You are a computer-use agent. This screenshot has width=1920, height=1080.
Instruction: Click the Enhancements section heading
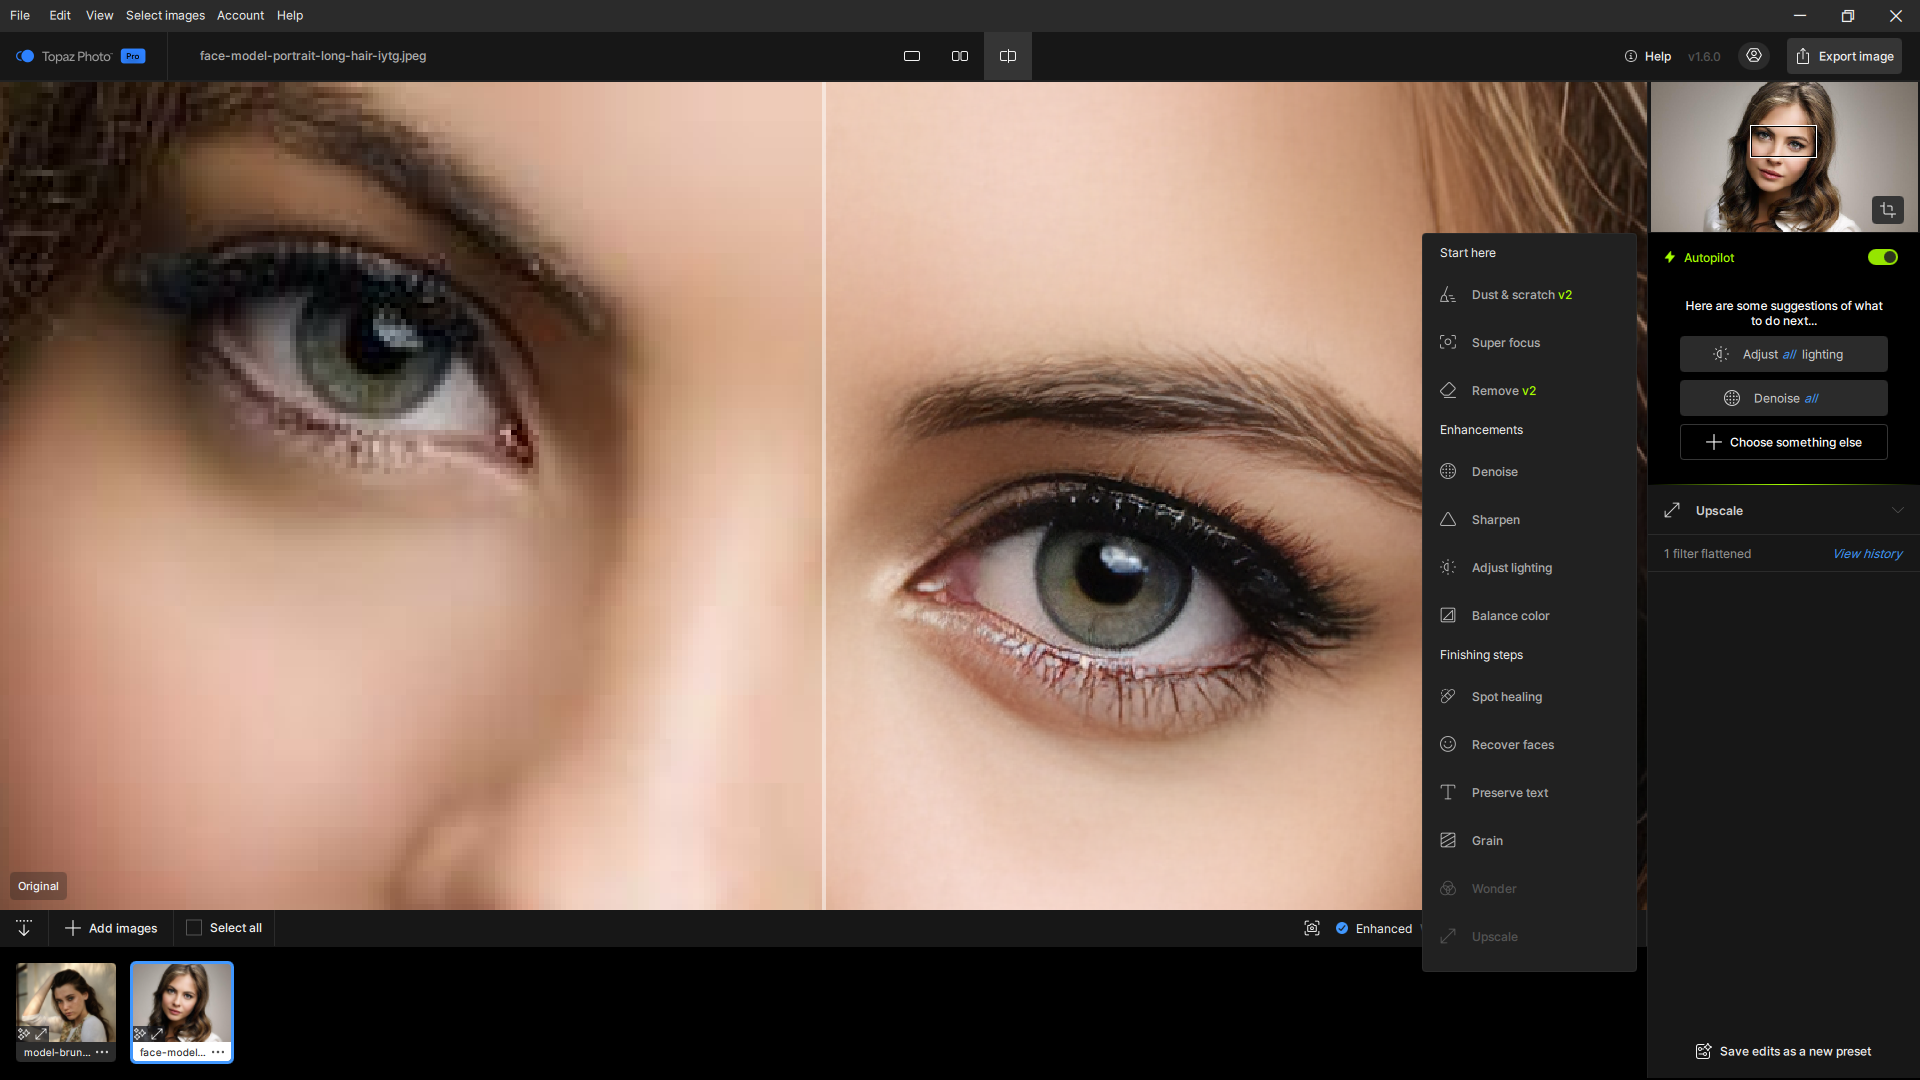(x=1481, y=430)
